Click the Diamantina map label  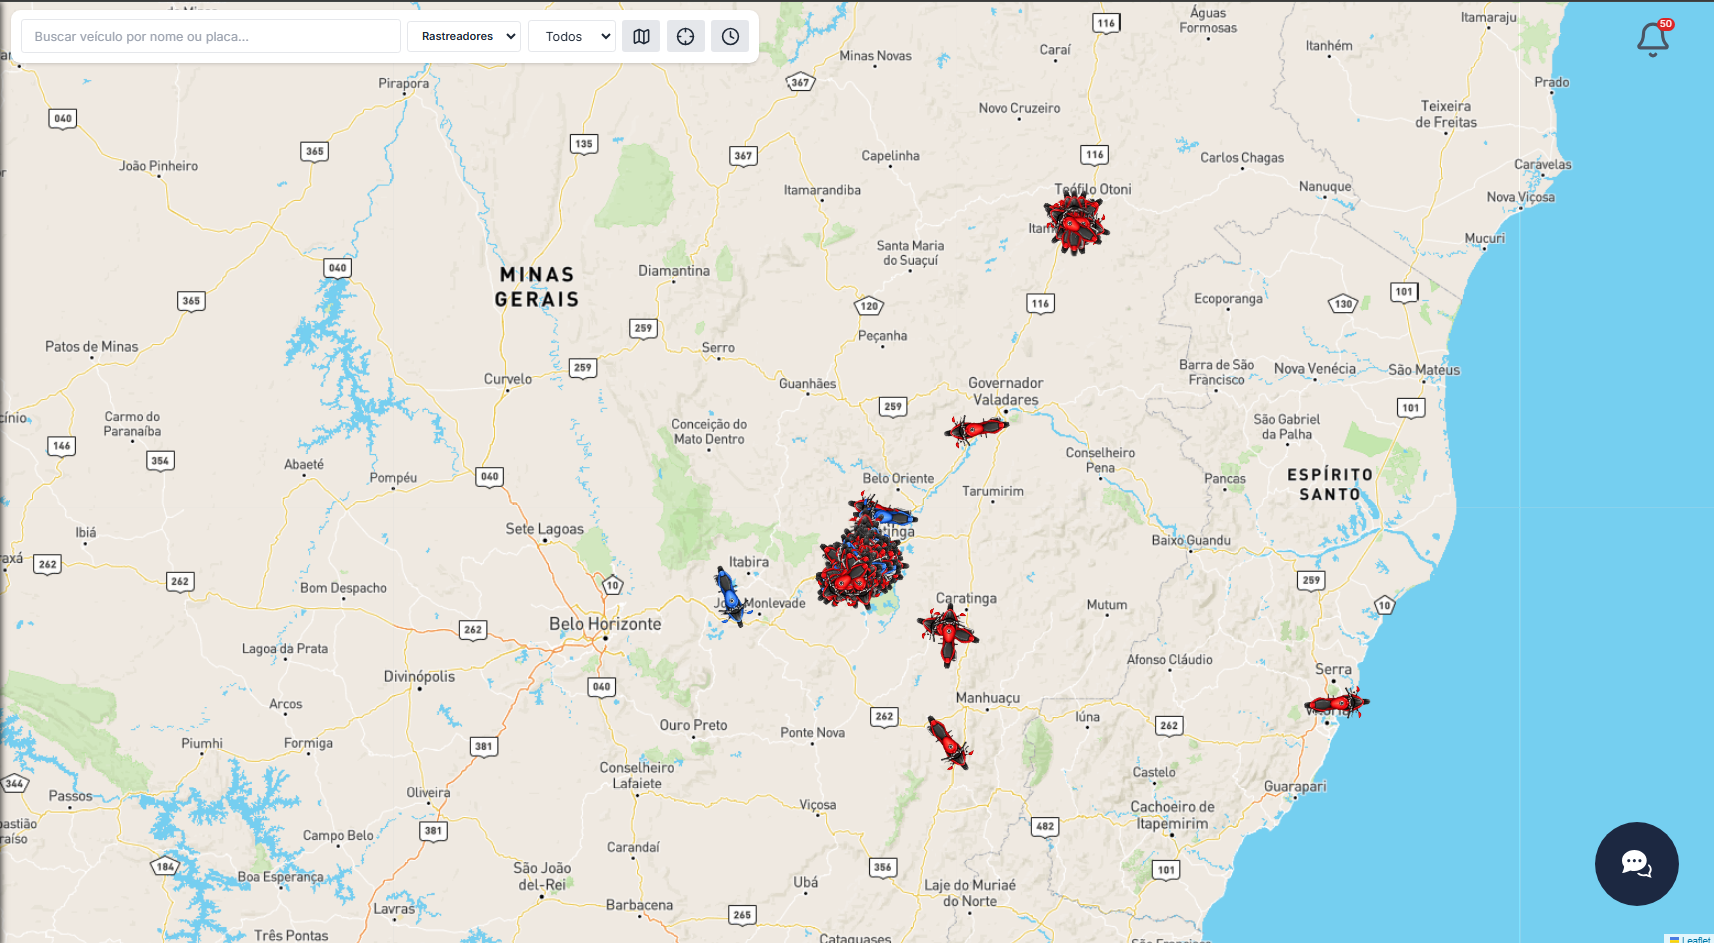tap(674, 271)
